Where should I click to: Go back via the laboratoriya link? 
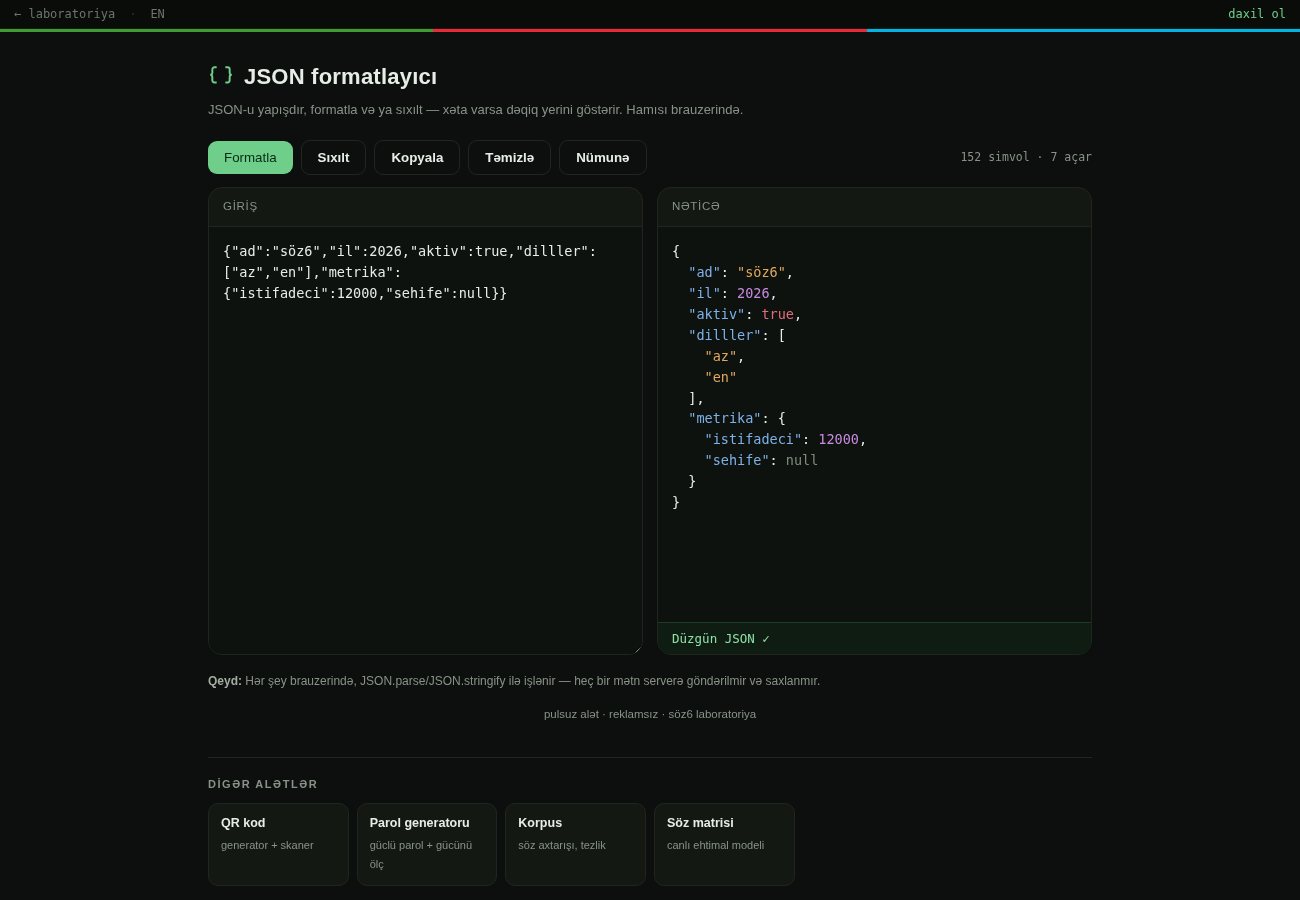[64, 14]
